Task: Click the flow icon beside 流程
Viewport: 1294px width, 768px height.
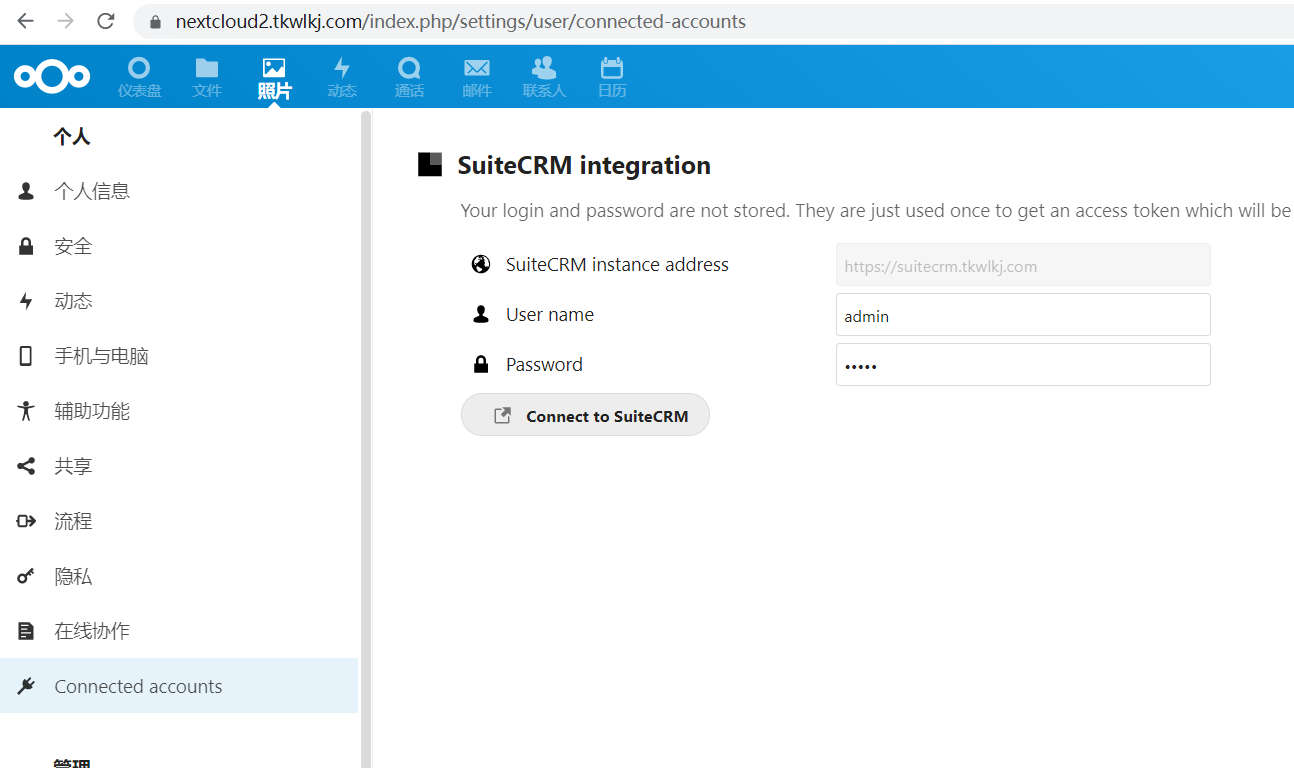Action: click(x=26, y=521)
